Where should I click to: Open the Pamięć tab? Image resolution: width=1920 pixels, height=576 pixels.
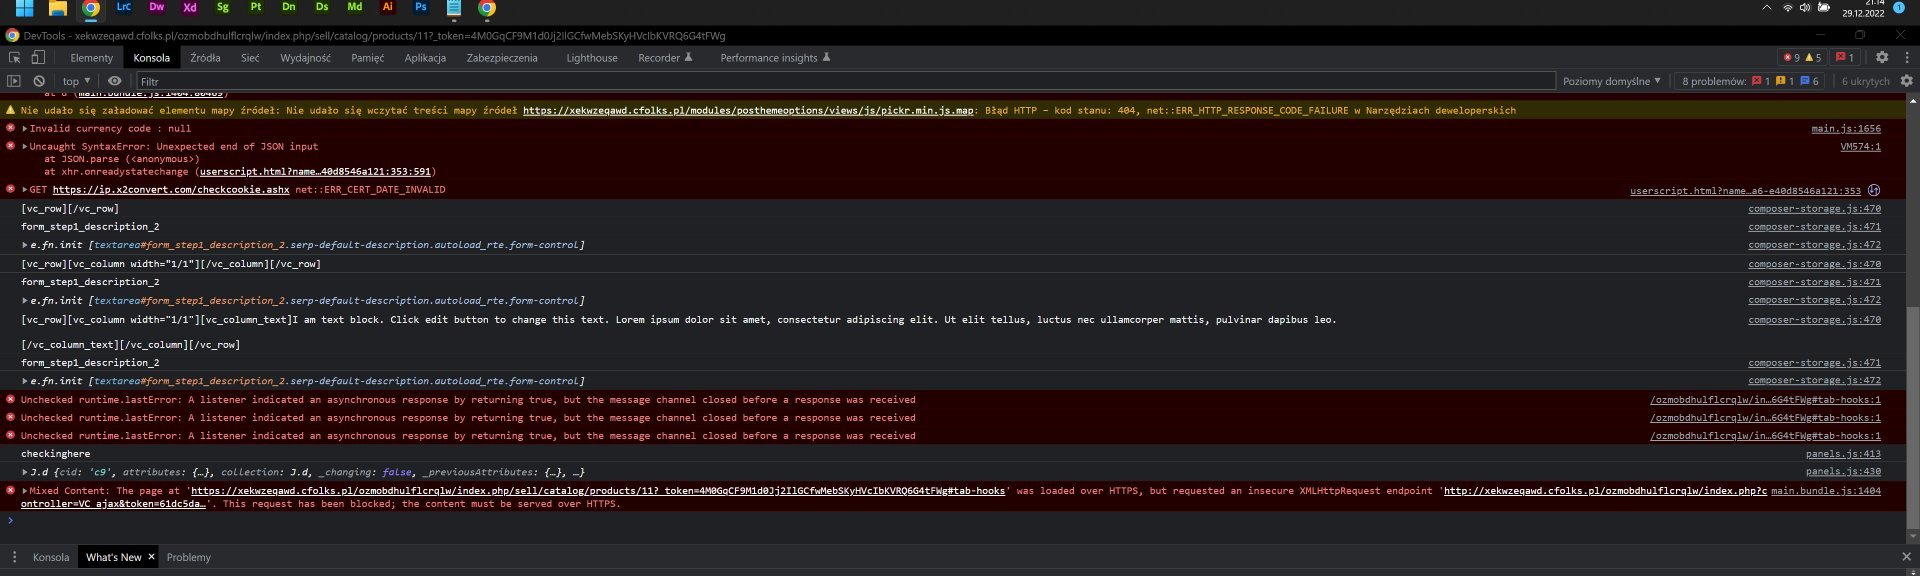(367, 58)
